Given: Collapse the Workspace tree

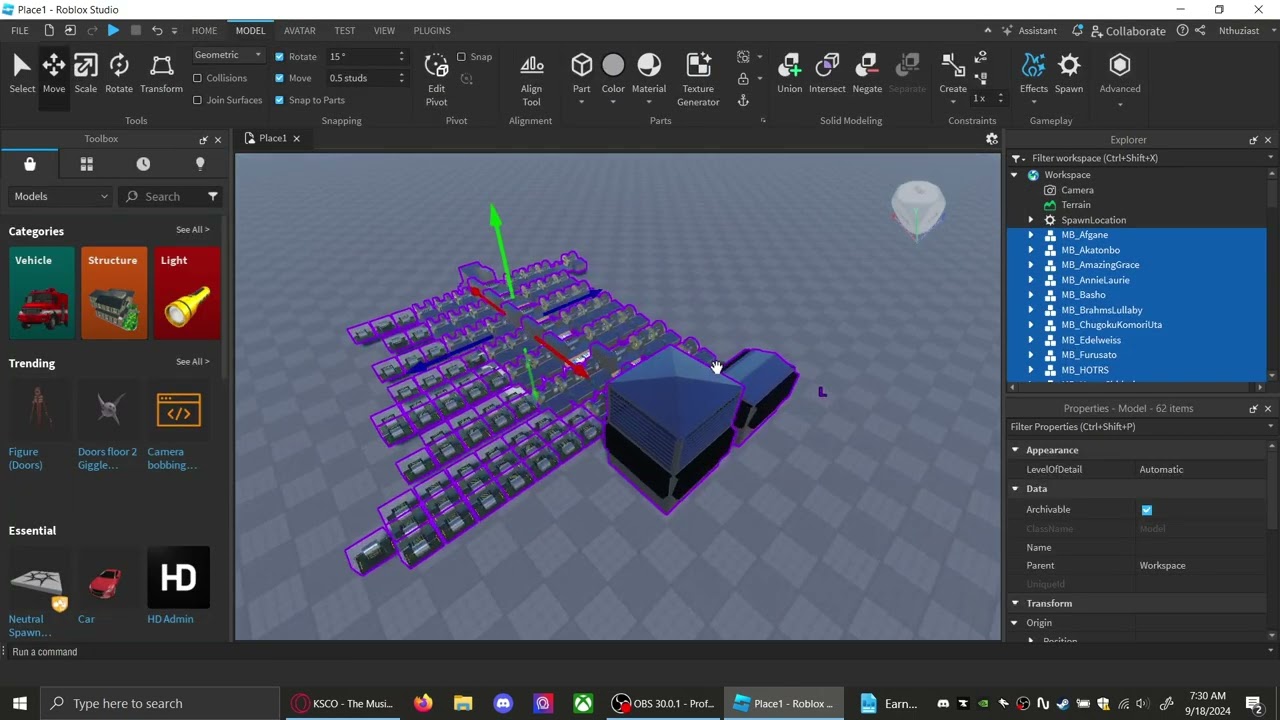Looking at the screenshot, I should [x=1015, y=175].
